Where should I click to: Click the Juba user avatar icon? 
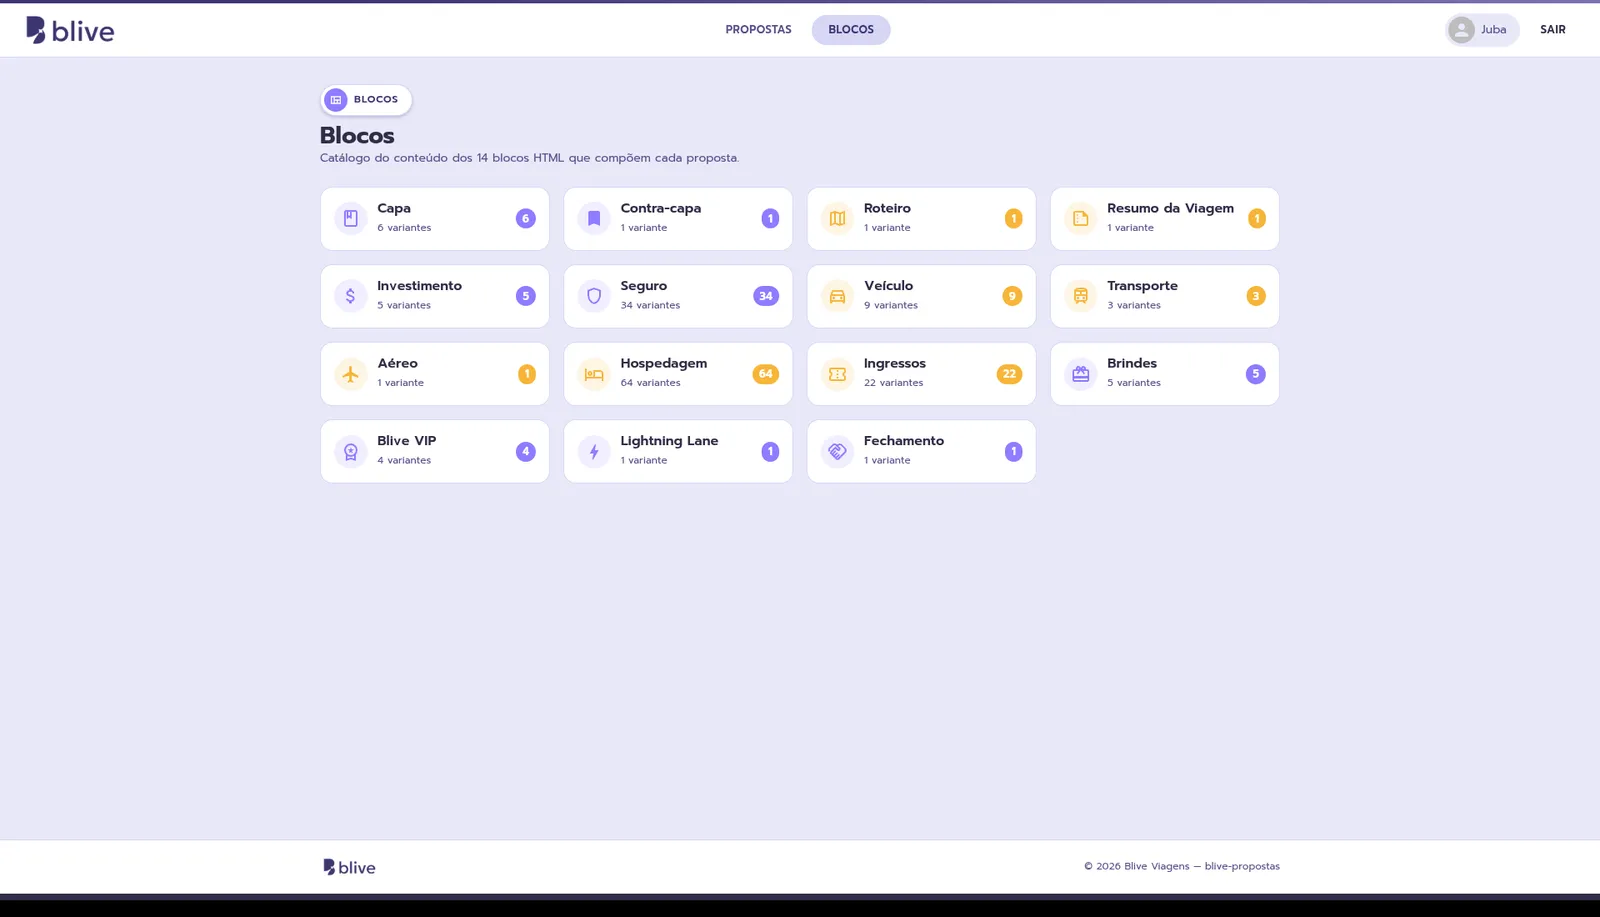pos(1461,30)
